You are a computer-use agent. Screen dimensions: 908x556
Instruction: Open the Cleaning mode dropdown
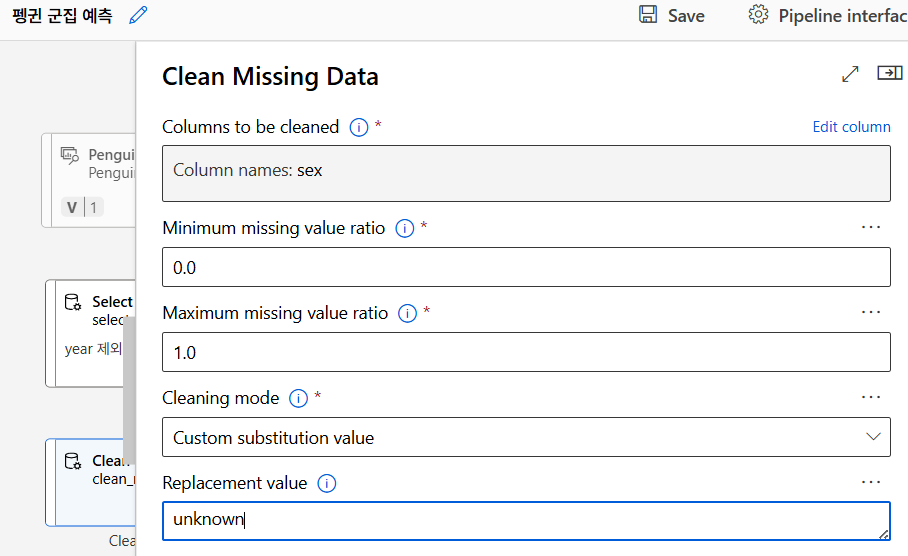[526, 437]
